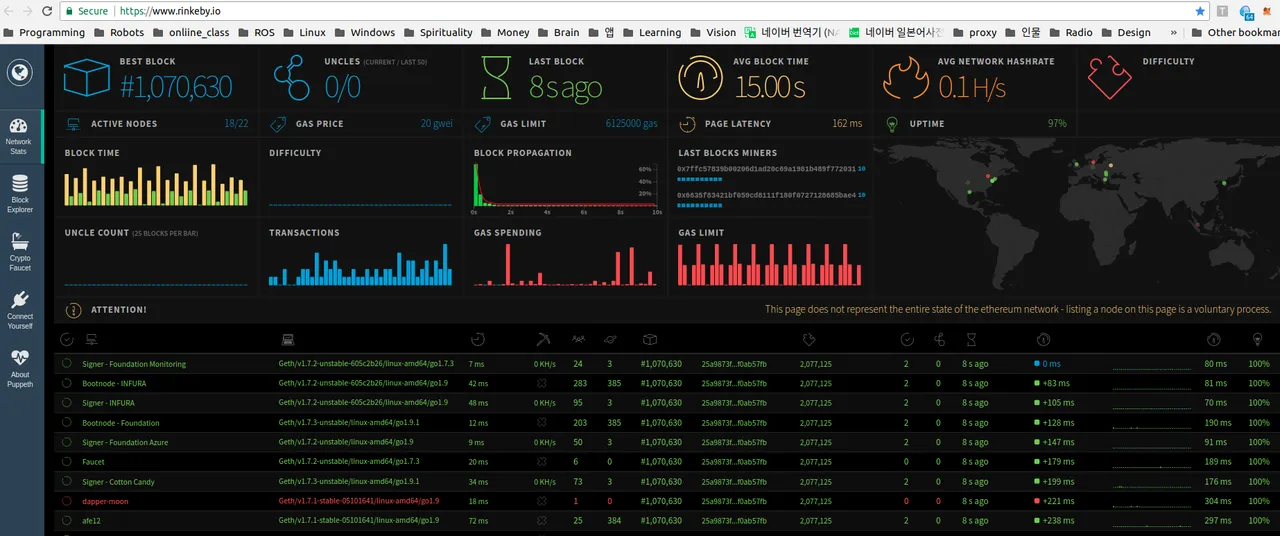1280x536 pixels.
Task: Open the Connect Yourself sidebar item
Action: (x=20, y=310)
